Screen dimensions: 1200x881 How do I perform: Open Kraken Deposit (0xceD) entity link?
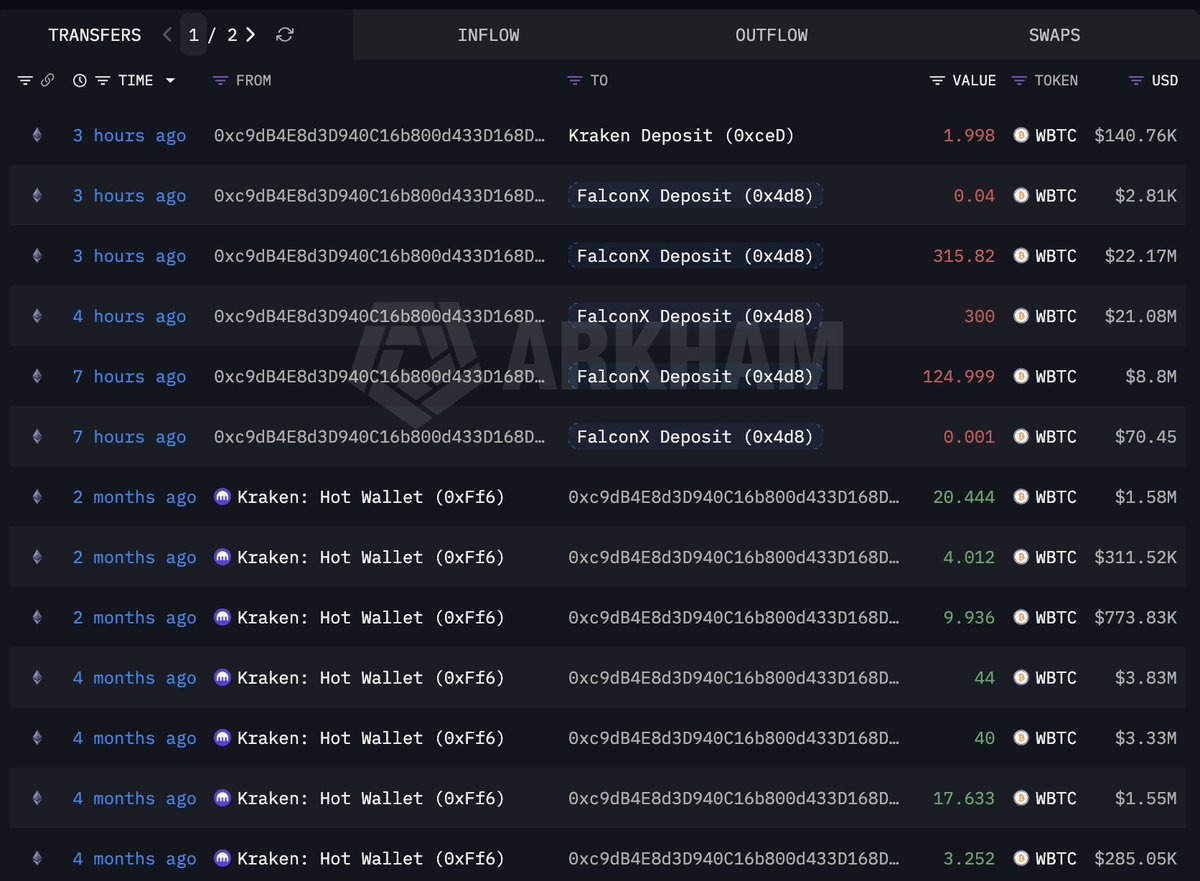point(680,135)
